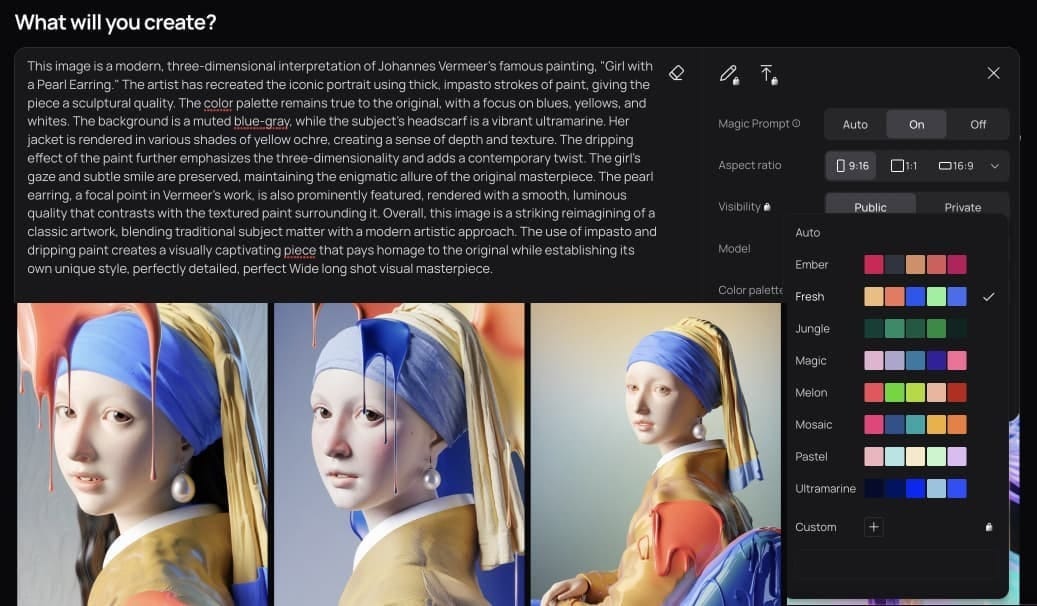The height and width of the screenshot is (606, 1037).
Task: Select Pastel color palette
Action: coord(897,456)
